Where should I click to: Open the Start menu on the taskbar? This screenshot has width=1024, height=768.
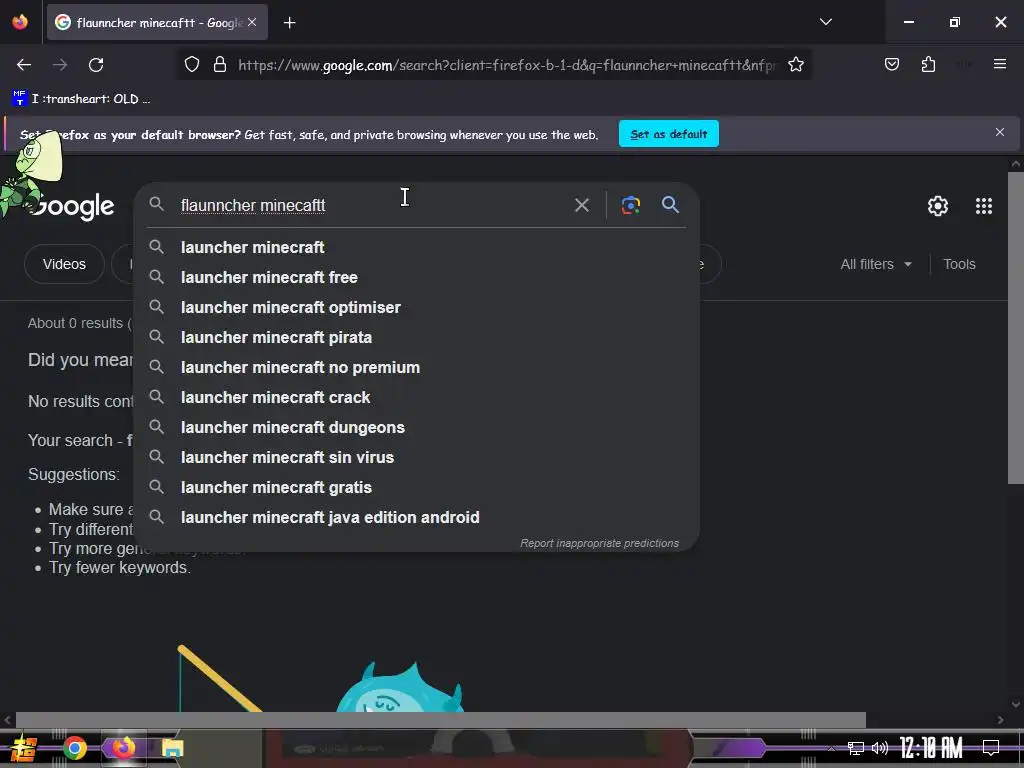pos(24,748)
